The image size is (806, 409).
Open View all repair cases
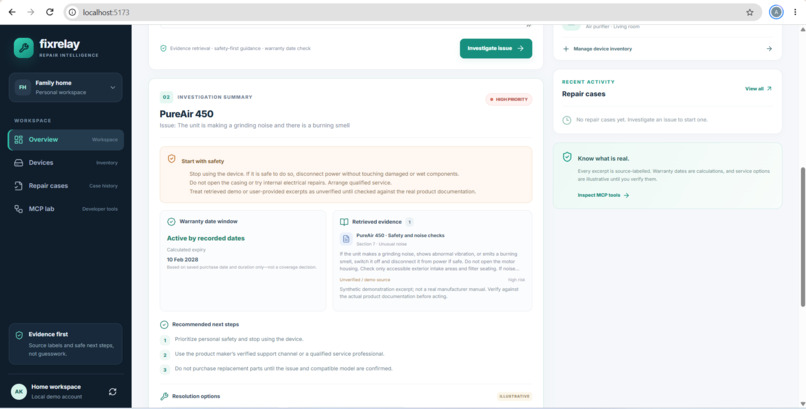[758, 88]
